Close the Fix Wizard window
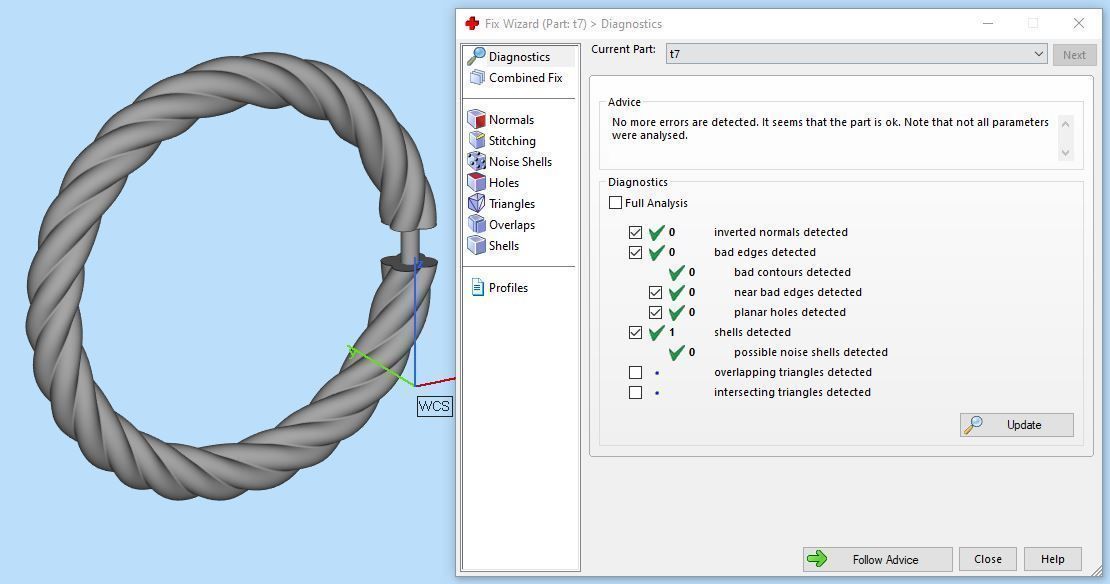The width and height of the screenshot is (1110, 584). click(1079, 23)
